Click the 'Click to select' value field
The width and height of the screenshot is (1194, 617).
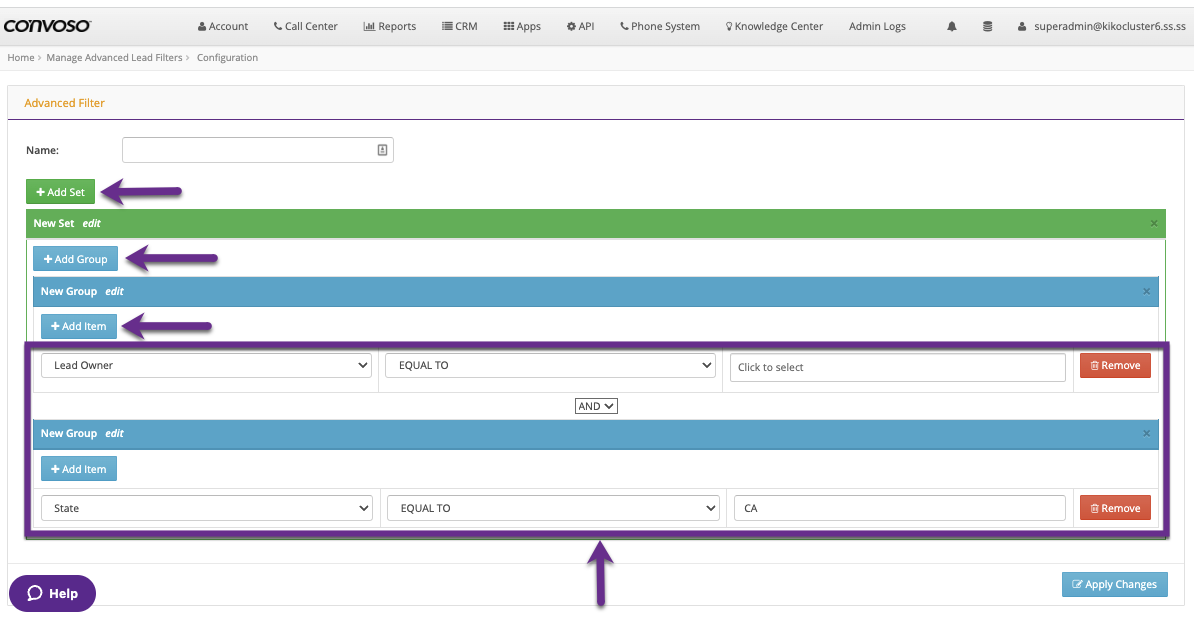click(897, 367)
